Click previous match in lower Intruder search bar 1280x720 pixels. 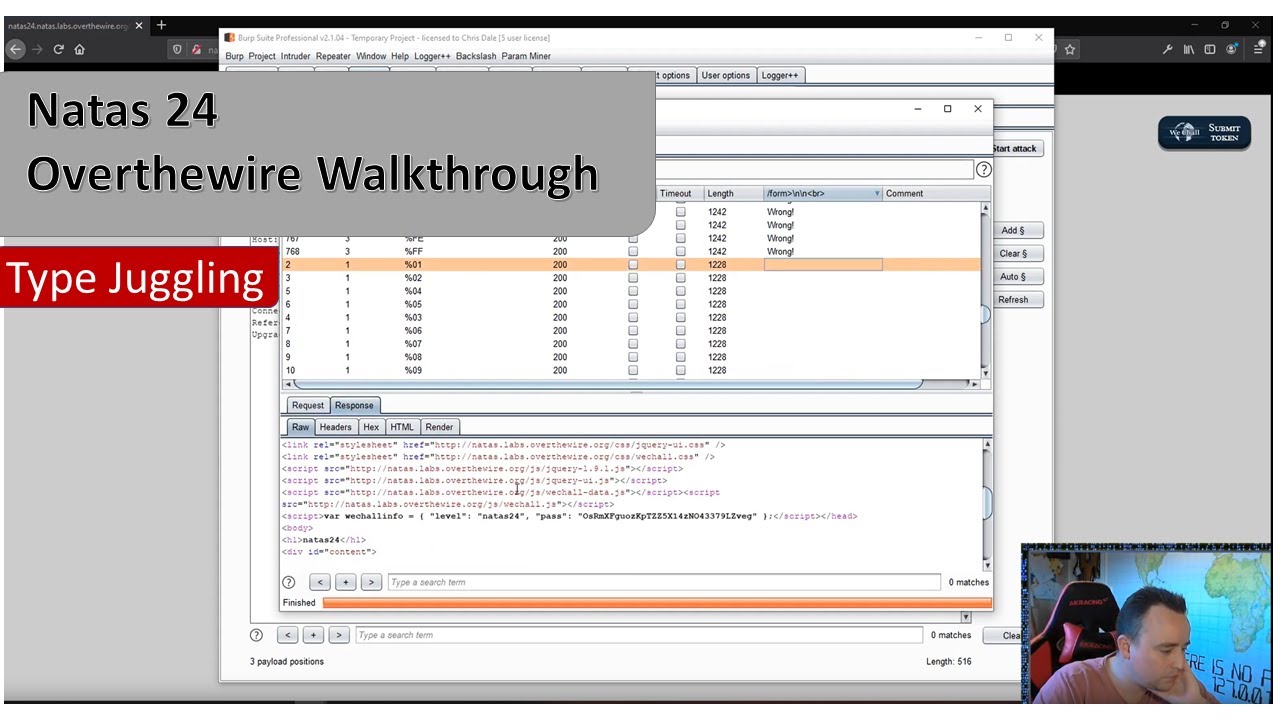(288, 635)
